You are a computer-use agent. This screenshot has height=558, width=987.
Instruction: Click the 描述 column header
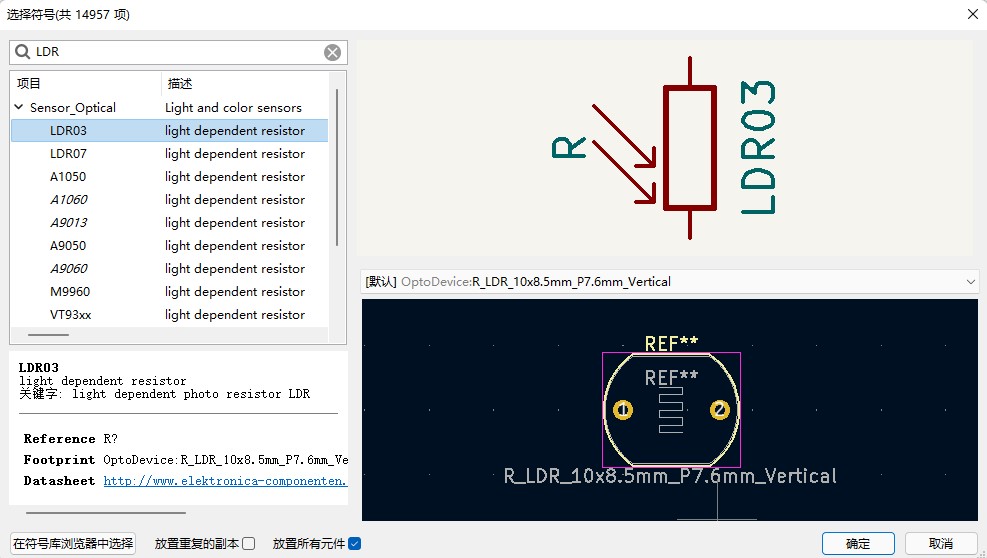pyautogui.click(x=245, y=83)
